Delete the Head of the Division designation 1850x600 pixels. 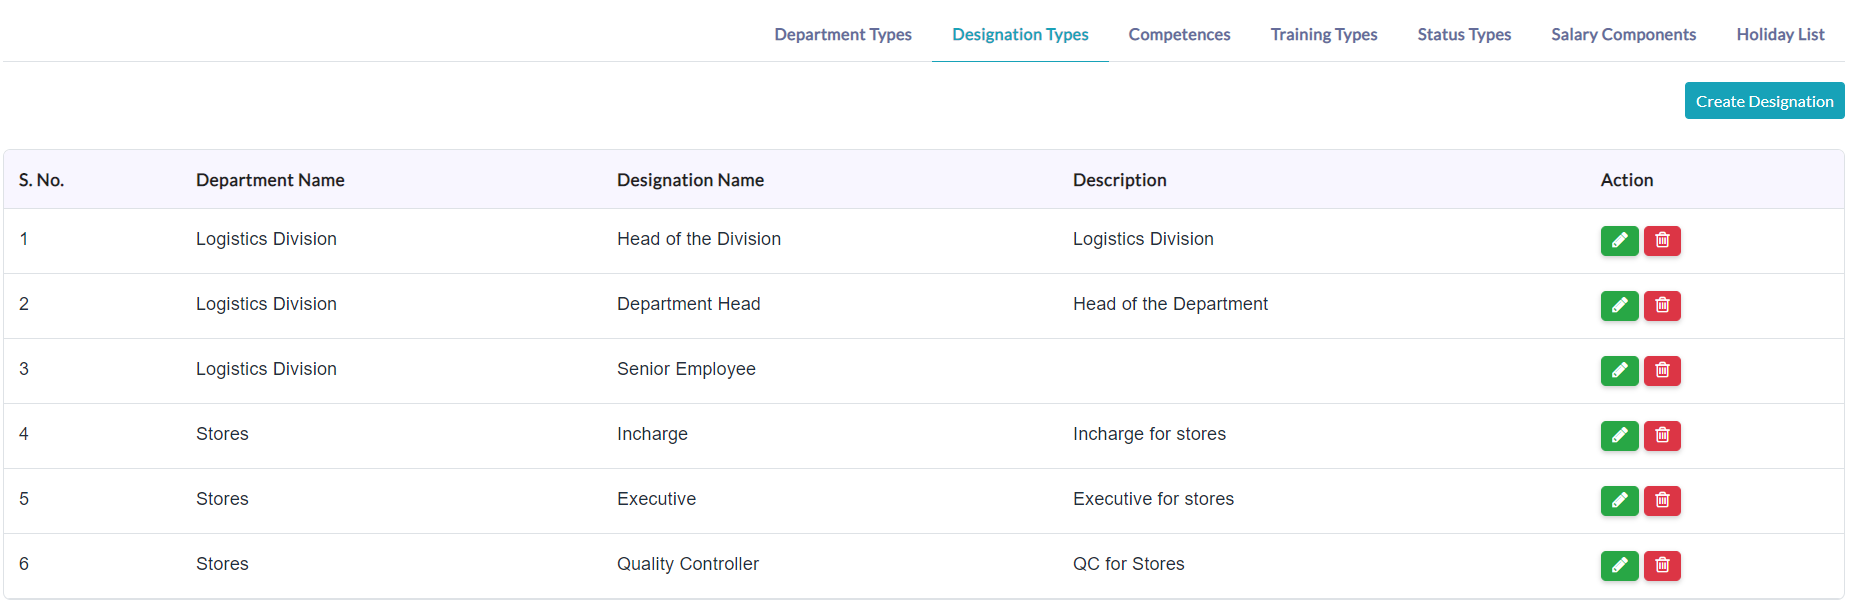pyautogui.click(x=1662, y=241)
